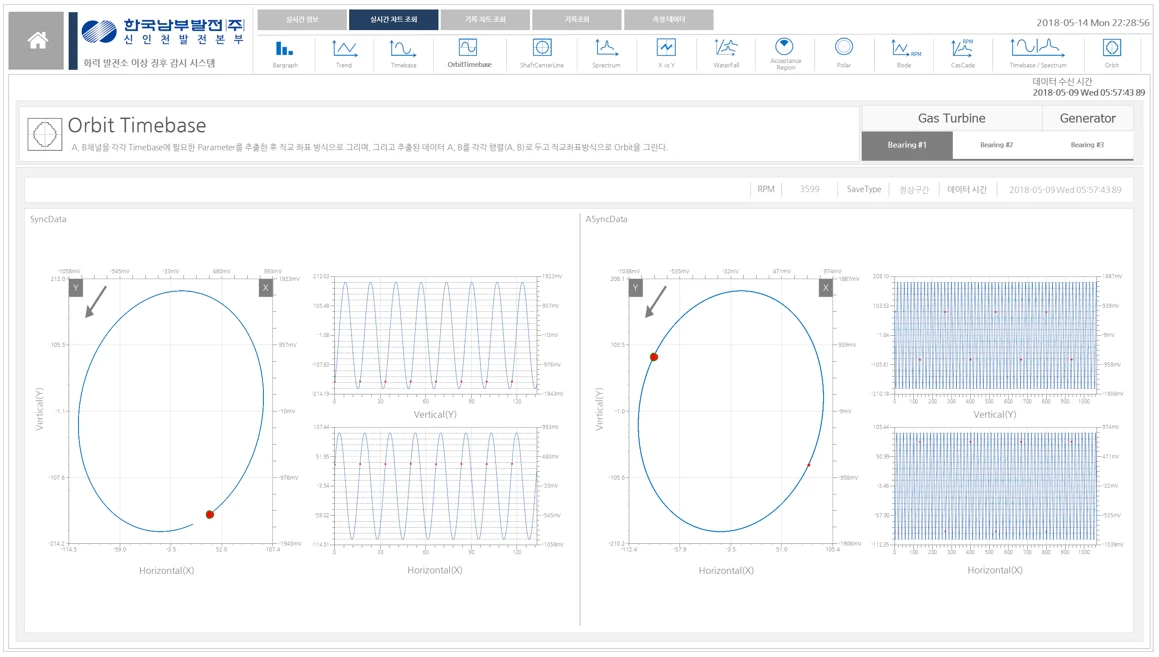Screen dimensions: 1159x657
Task: Click the 데이터 시간 label
Action: click(x=967, y=190)
